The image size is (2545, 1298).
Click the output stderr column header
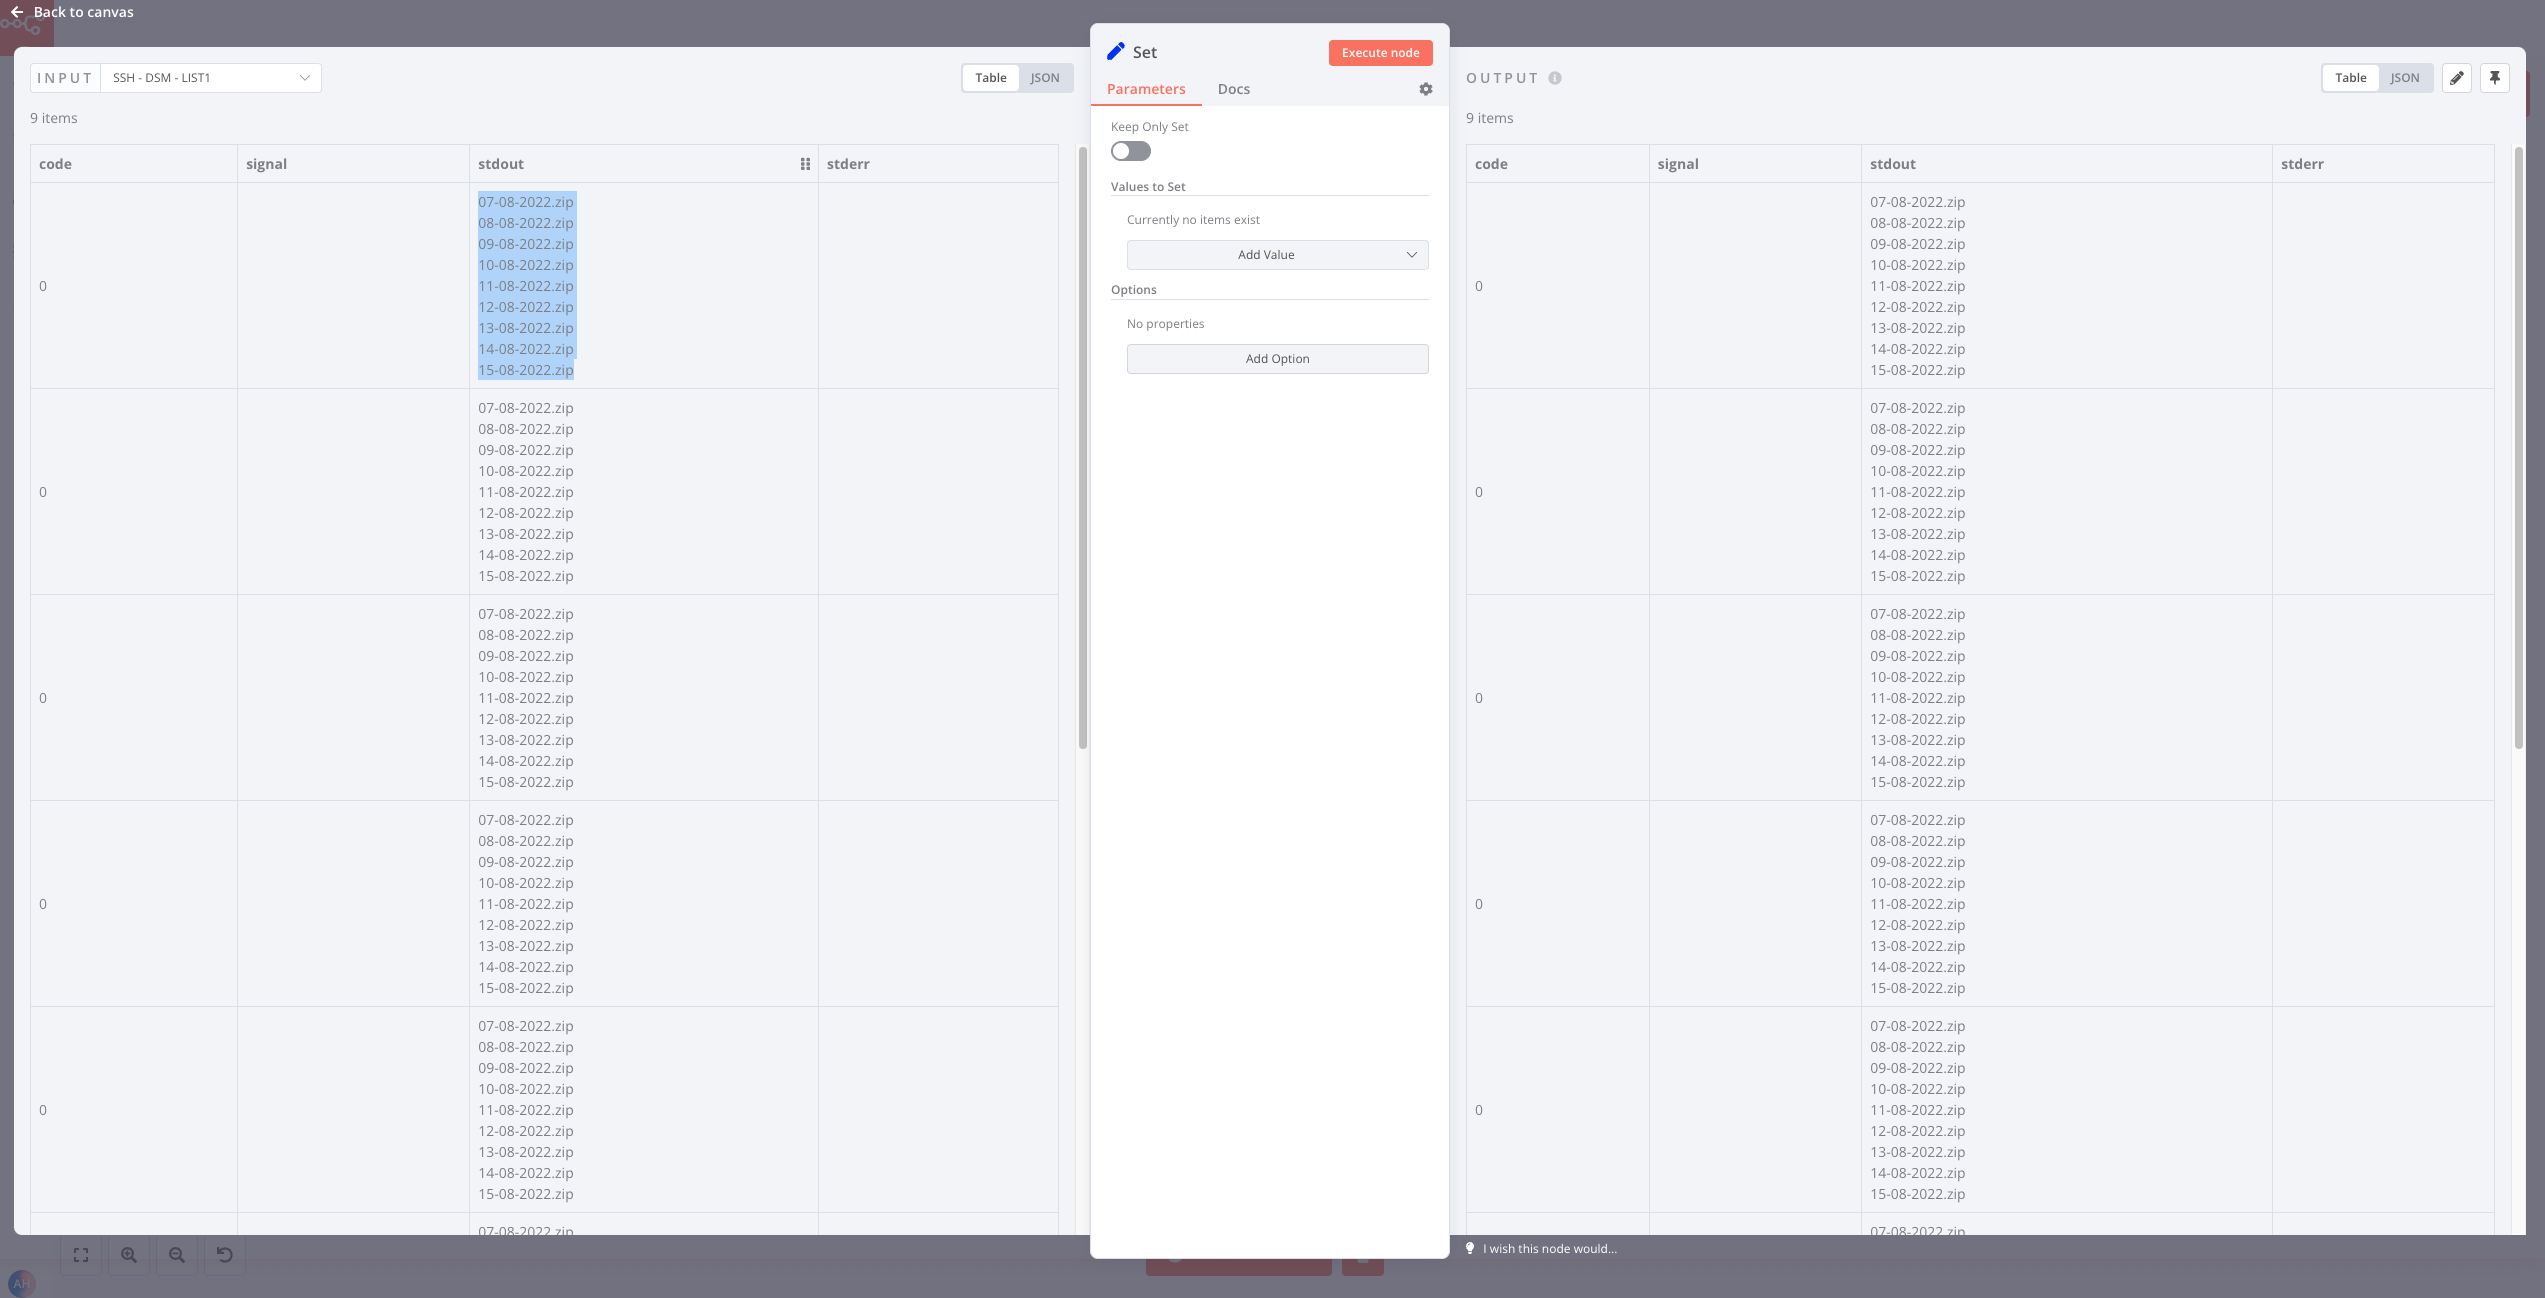[2383, 164]
